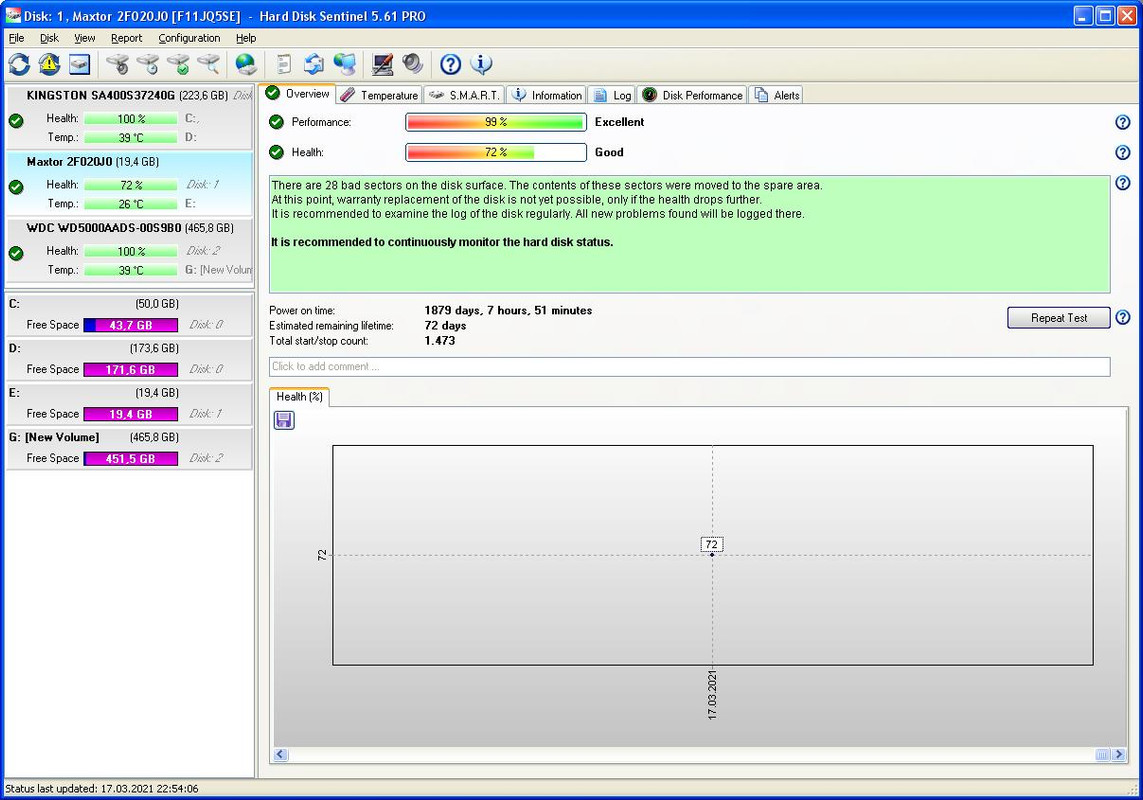Save the health graph using floppy icon

(x=284, y=420)
